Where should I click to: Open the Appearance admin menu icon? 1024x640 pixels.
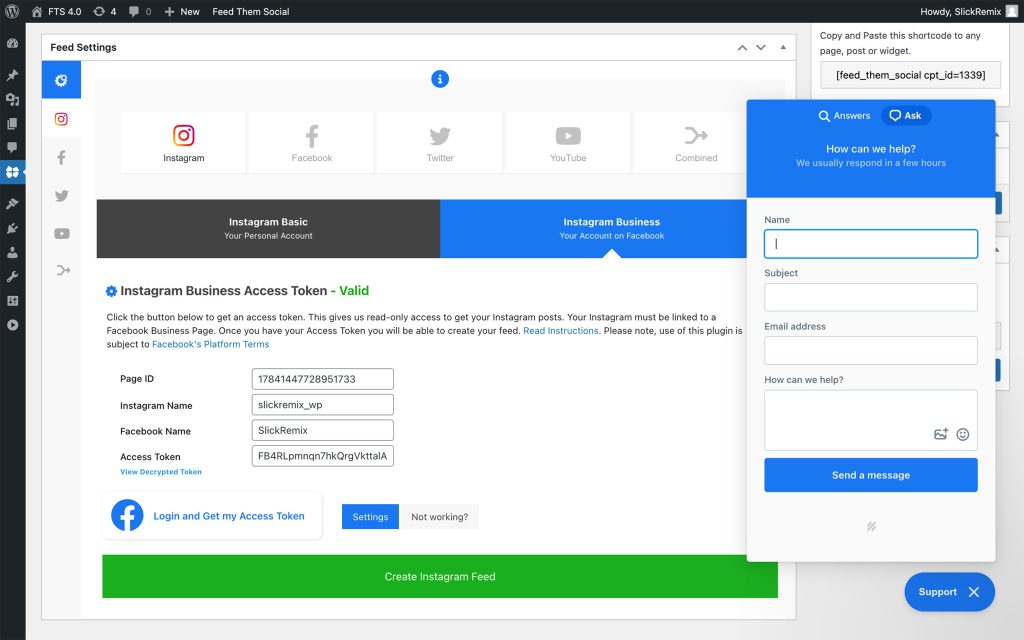pyautogui.click(x=12, y=204)
